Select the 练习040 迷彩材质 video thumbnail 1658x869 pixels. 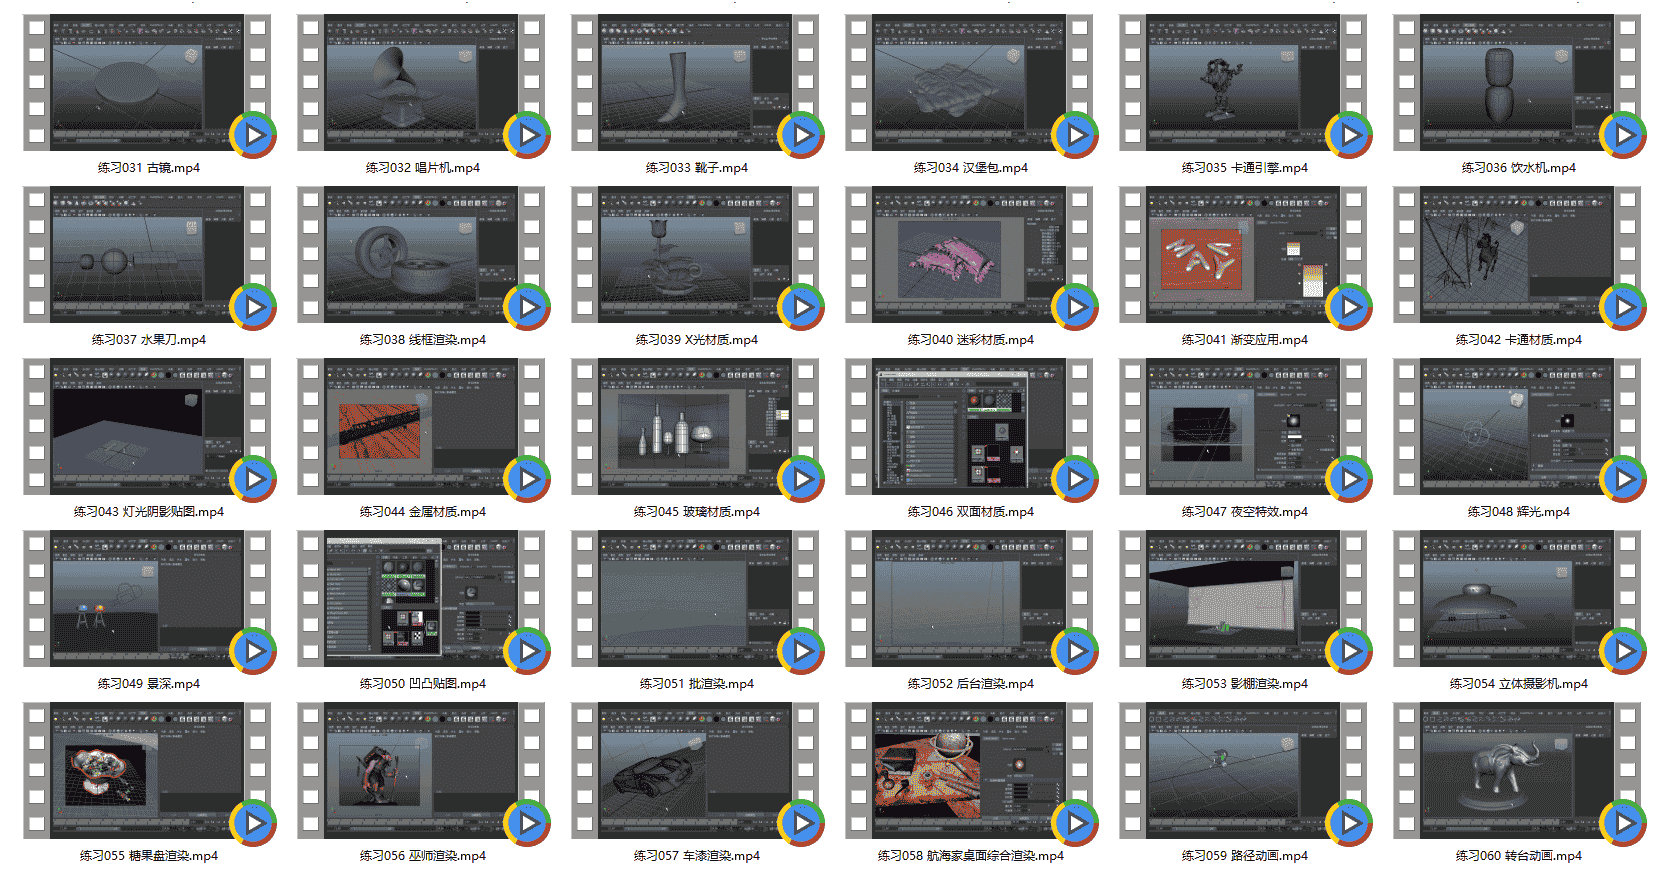[969, 255]
